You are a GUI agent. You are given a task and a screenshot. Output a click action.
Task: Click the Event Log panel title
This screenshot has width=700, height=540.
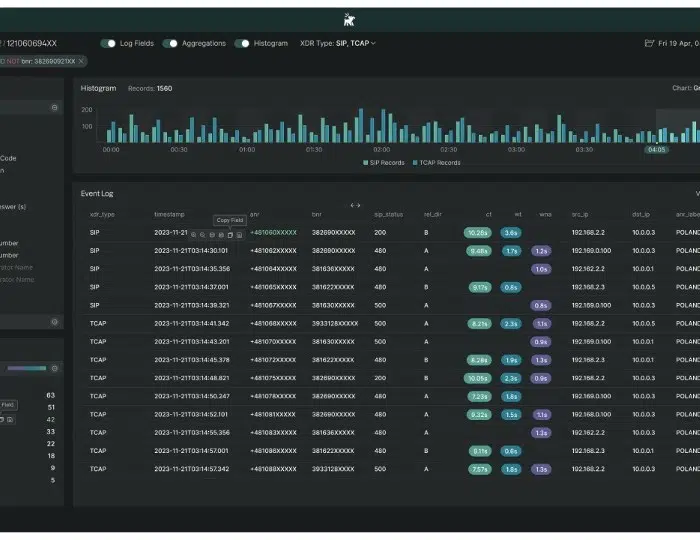[97, 194]
